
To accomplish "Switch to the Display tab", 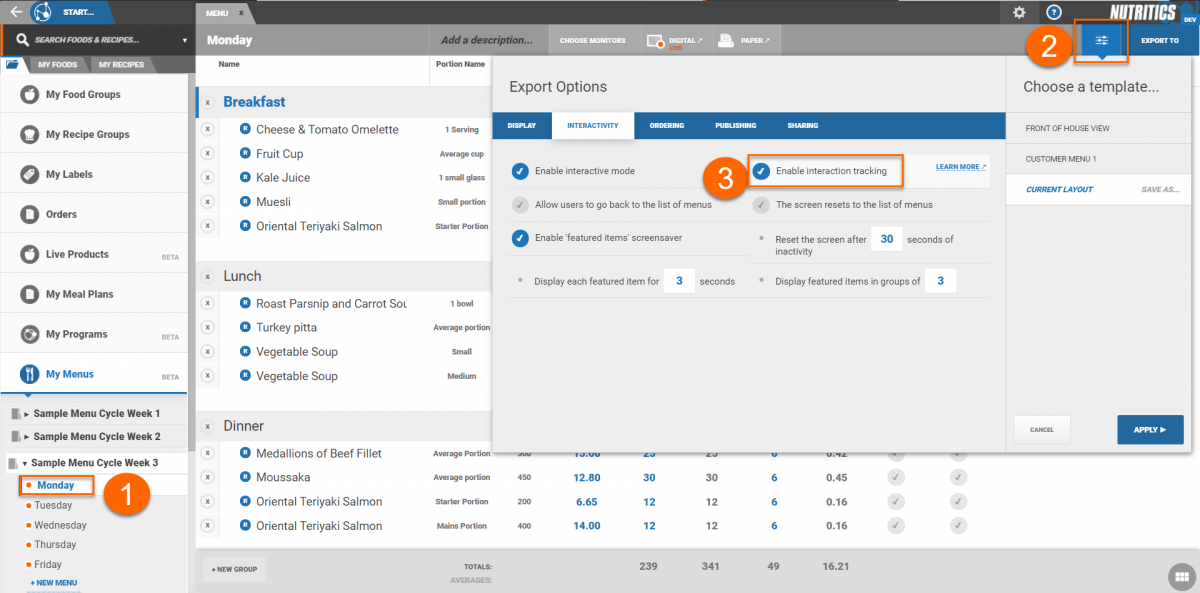I will point(522,126).
